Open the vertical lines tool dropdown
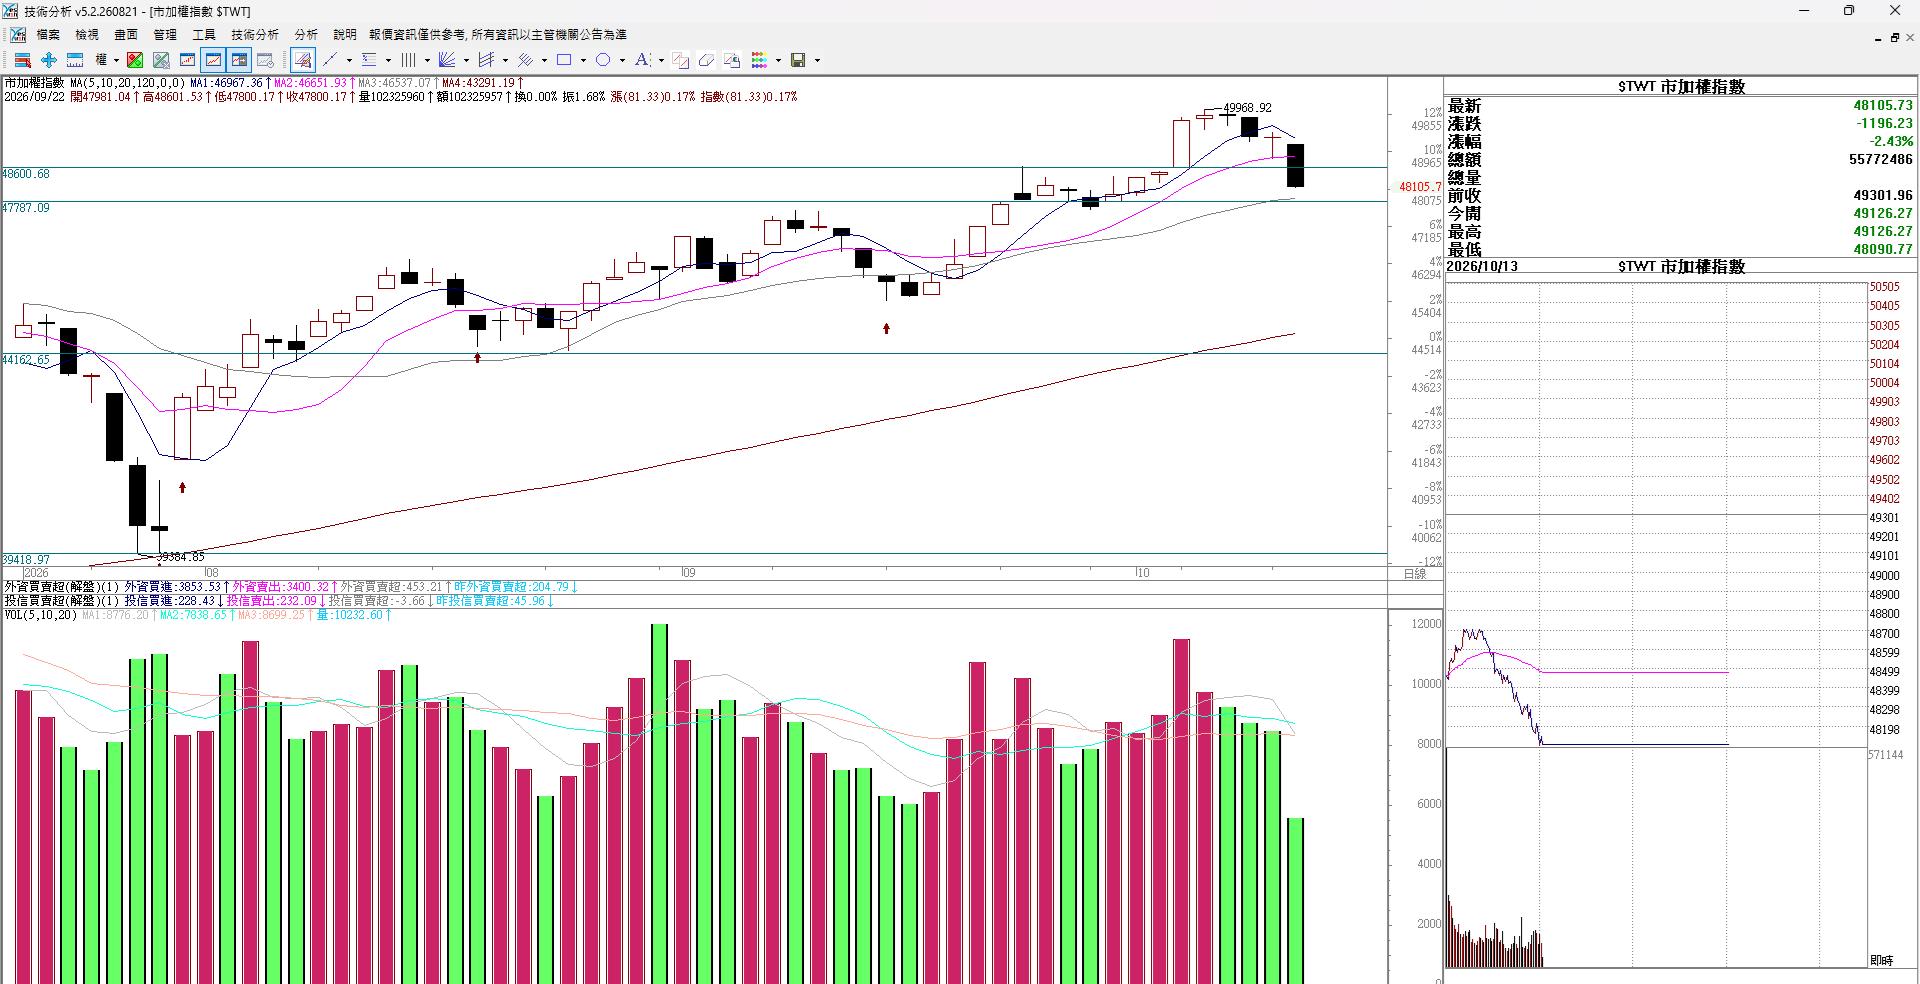The image size is (1920, 984). tap(427, 60)
